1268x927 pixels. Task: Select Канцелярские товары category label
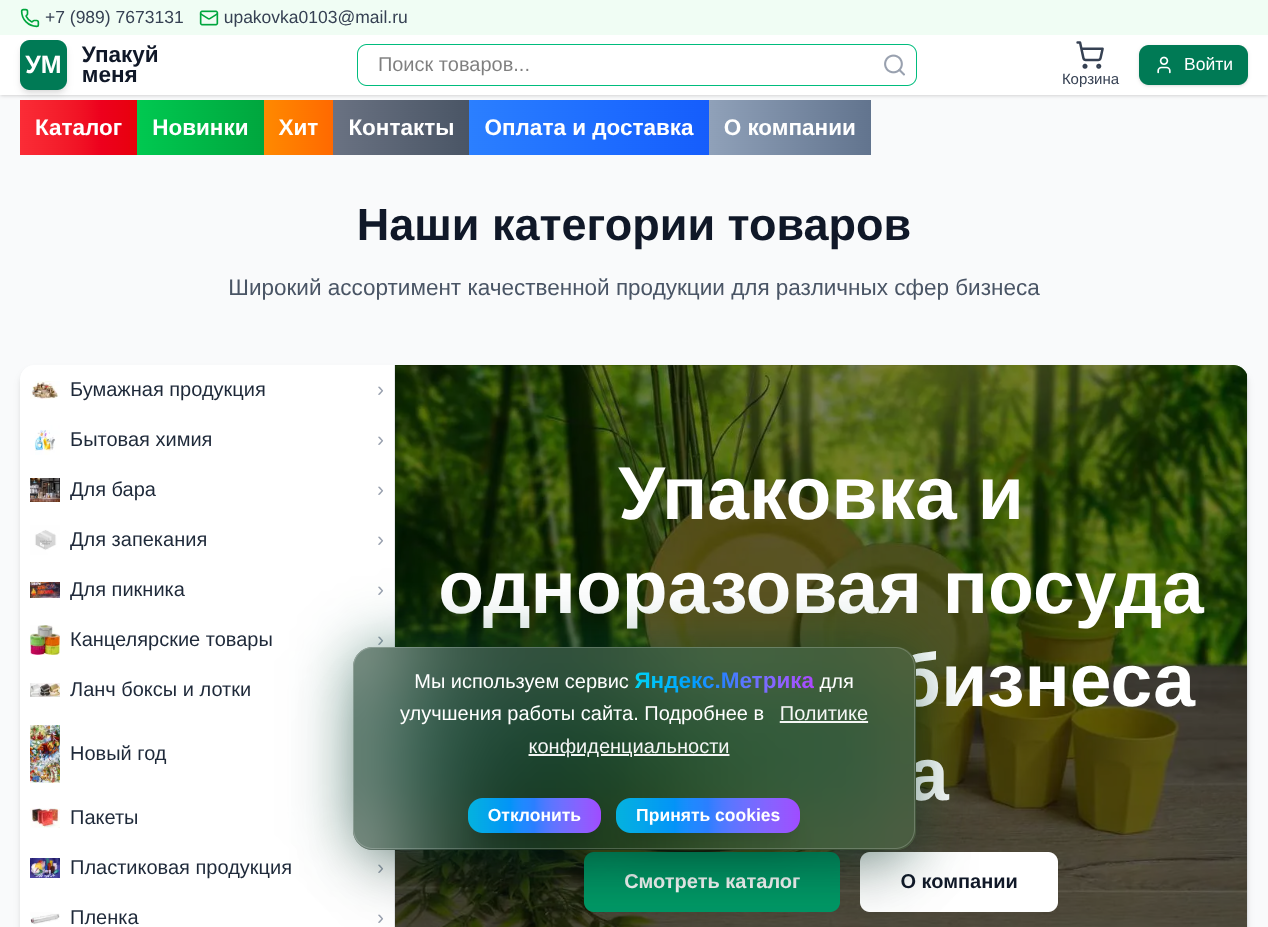pyautogui.click(x=171, y=640)
